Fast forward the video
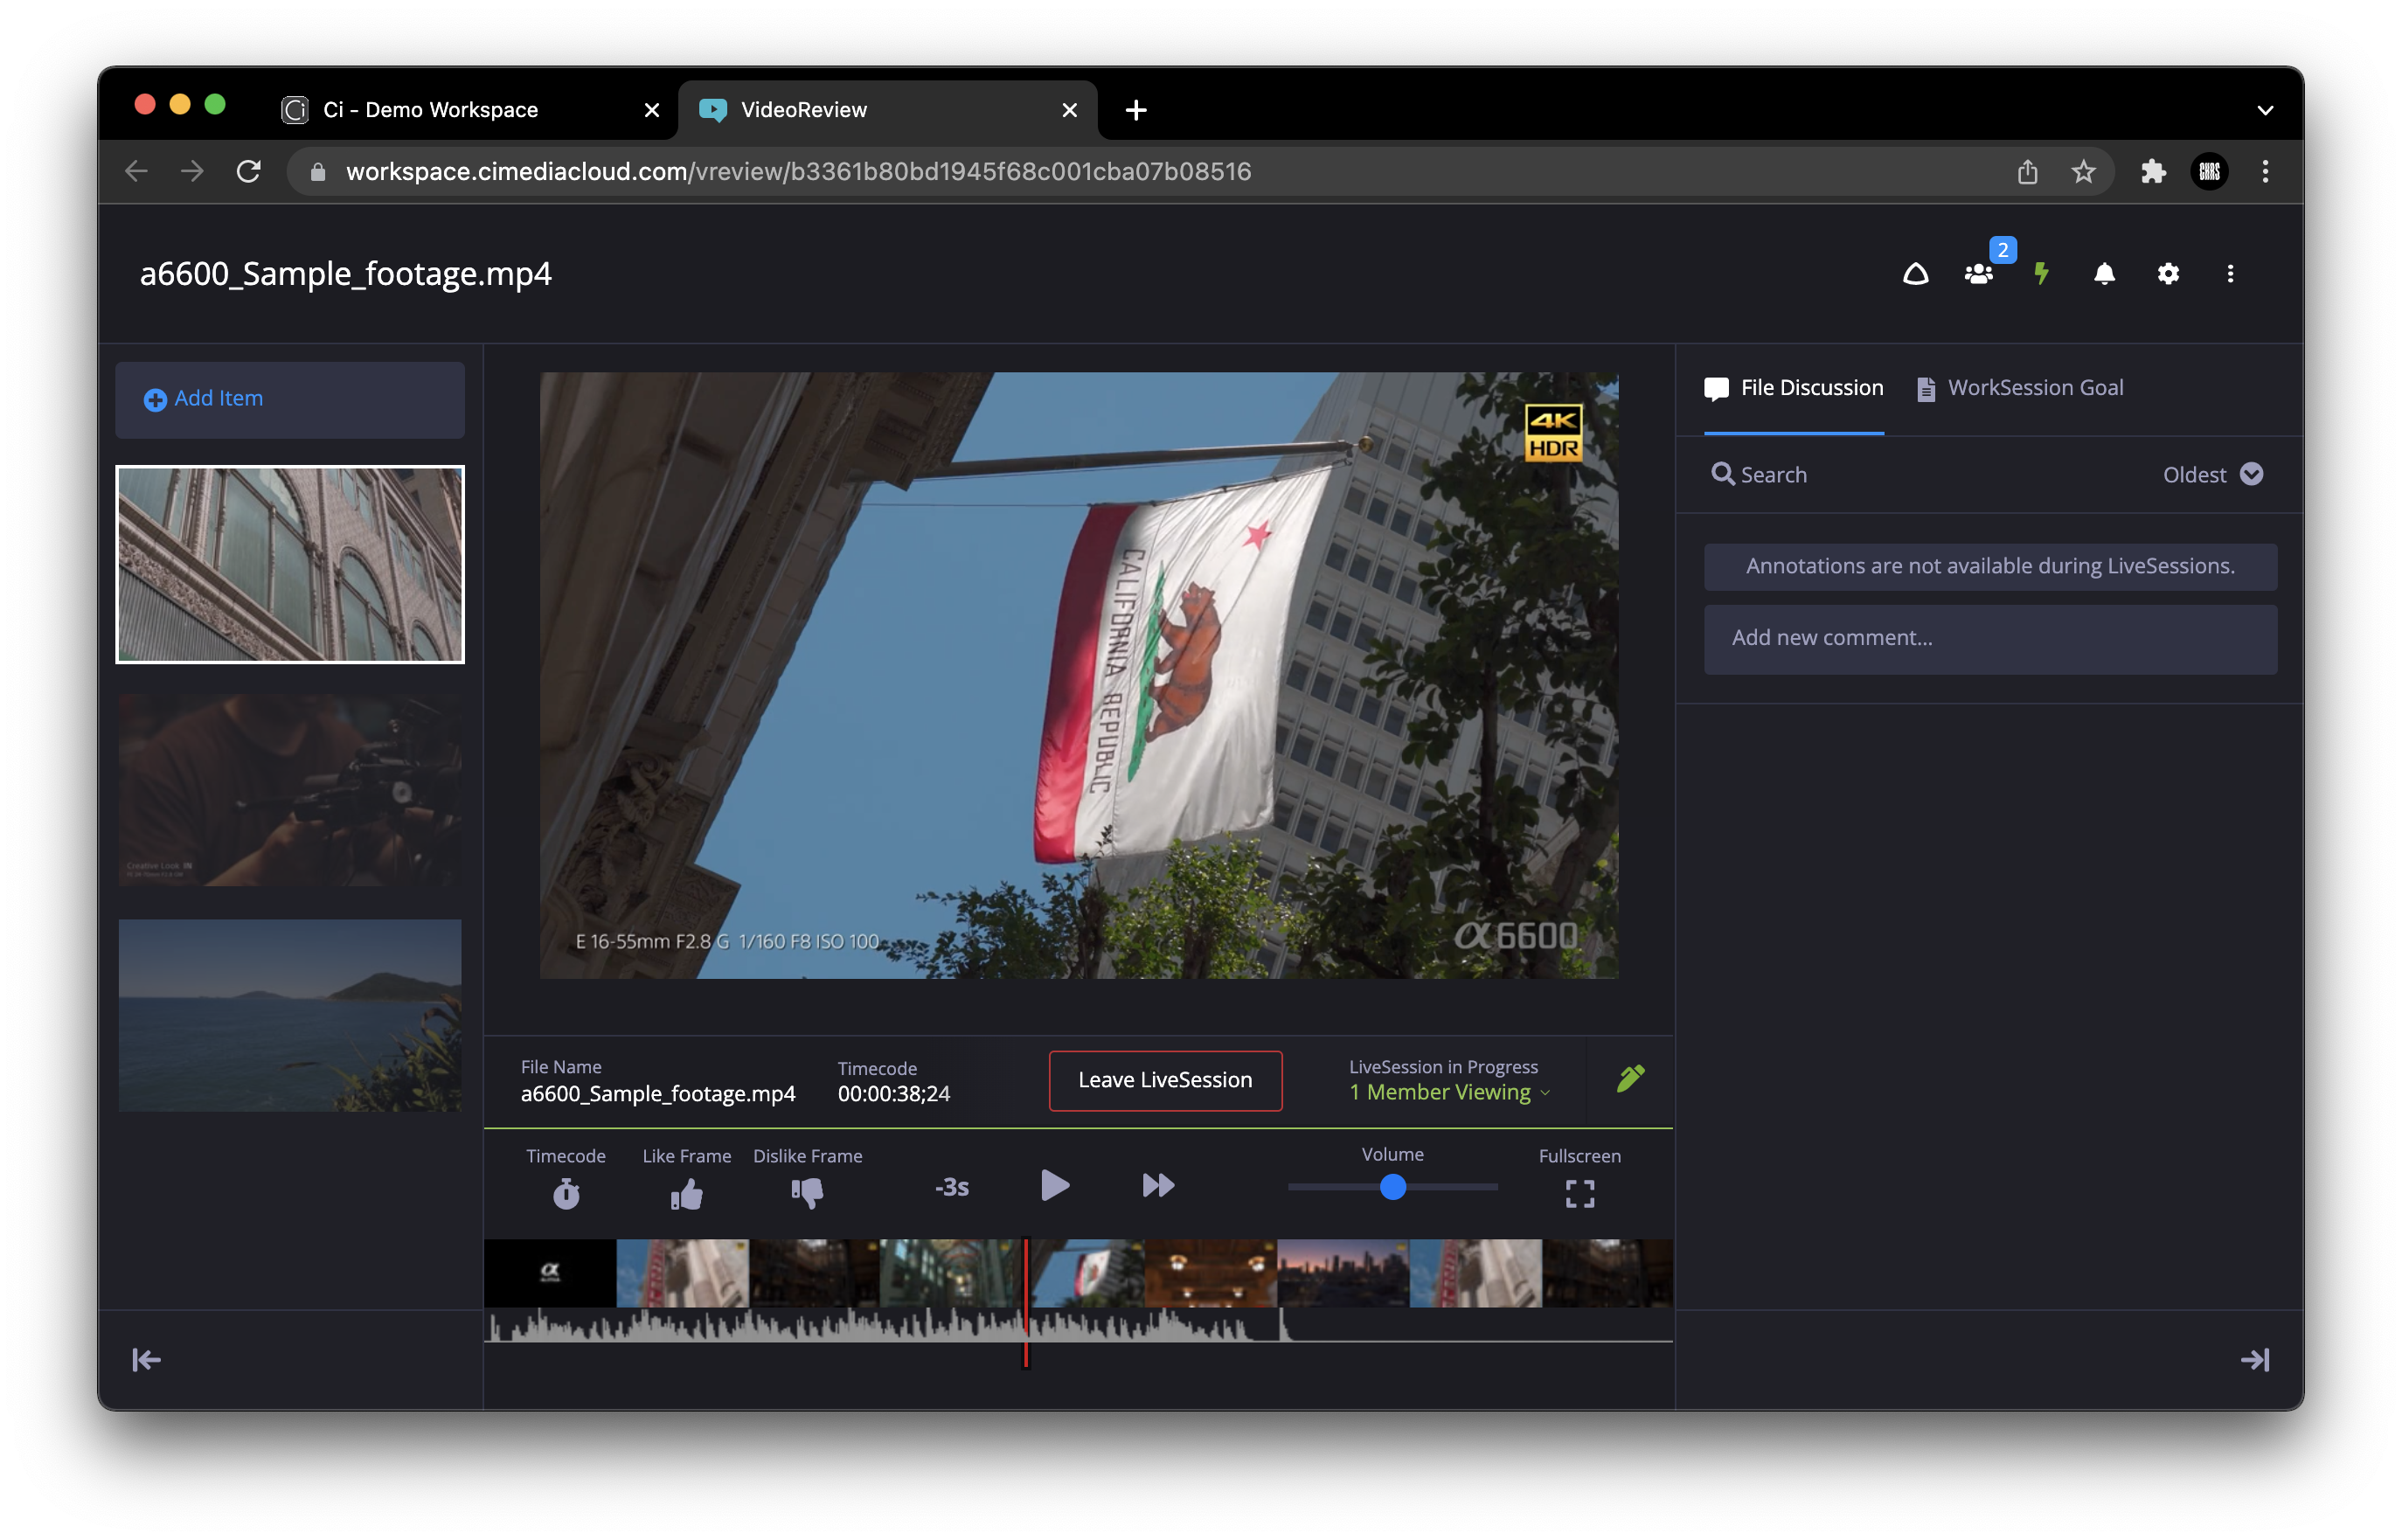This screenshot has width=2402, height=1540. click(x=1158, y=1186)
